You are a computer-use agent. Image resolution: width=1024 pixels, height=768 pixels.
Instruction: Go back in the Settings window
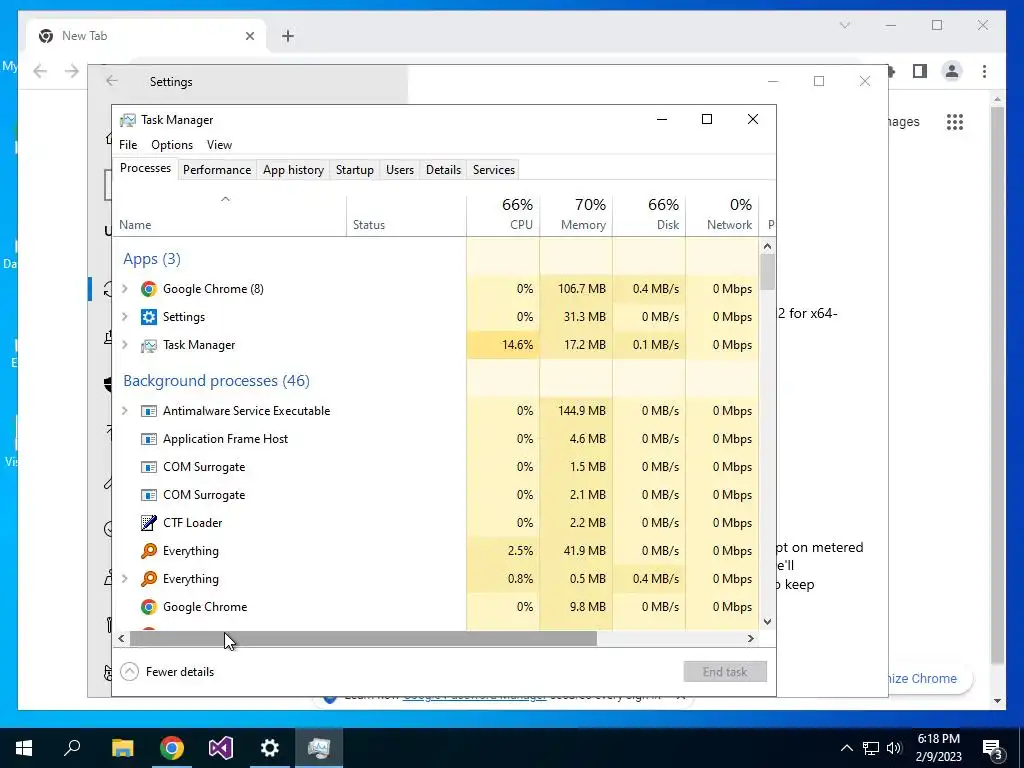(112, 81)
